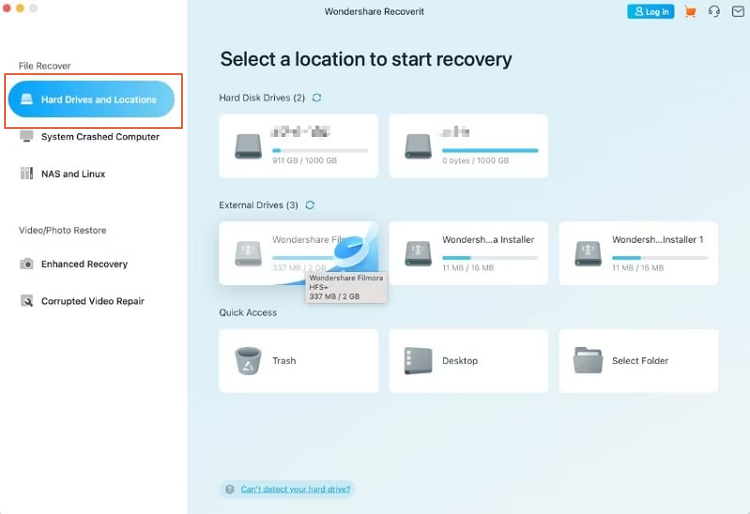Choose Desktop under Quick Access

click(468, 361)
